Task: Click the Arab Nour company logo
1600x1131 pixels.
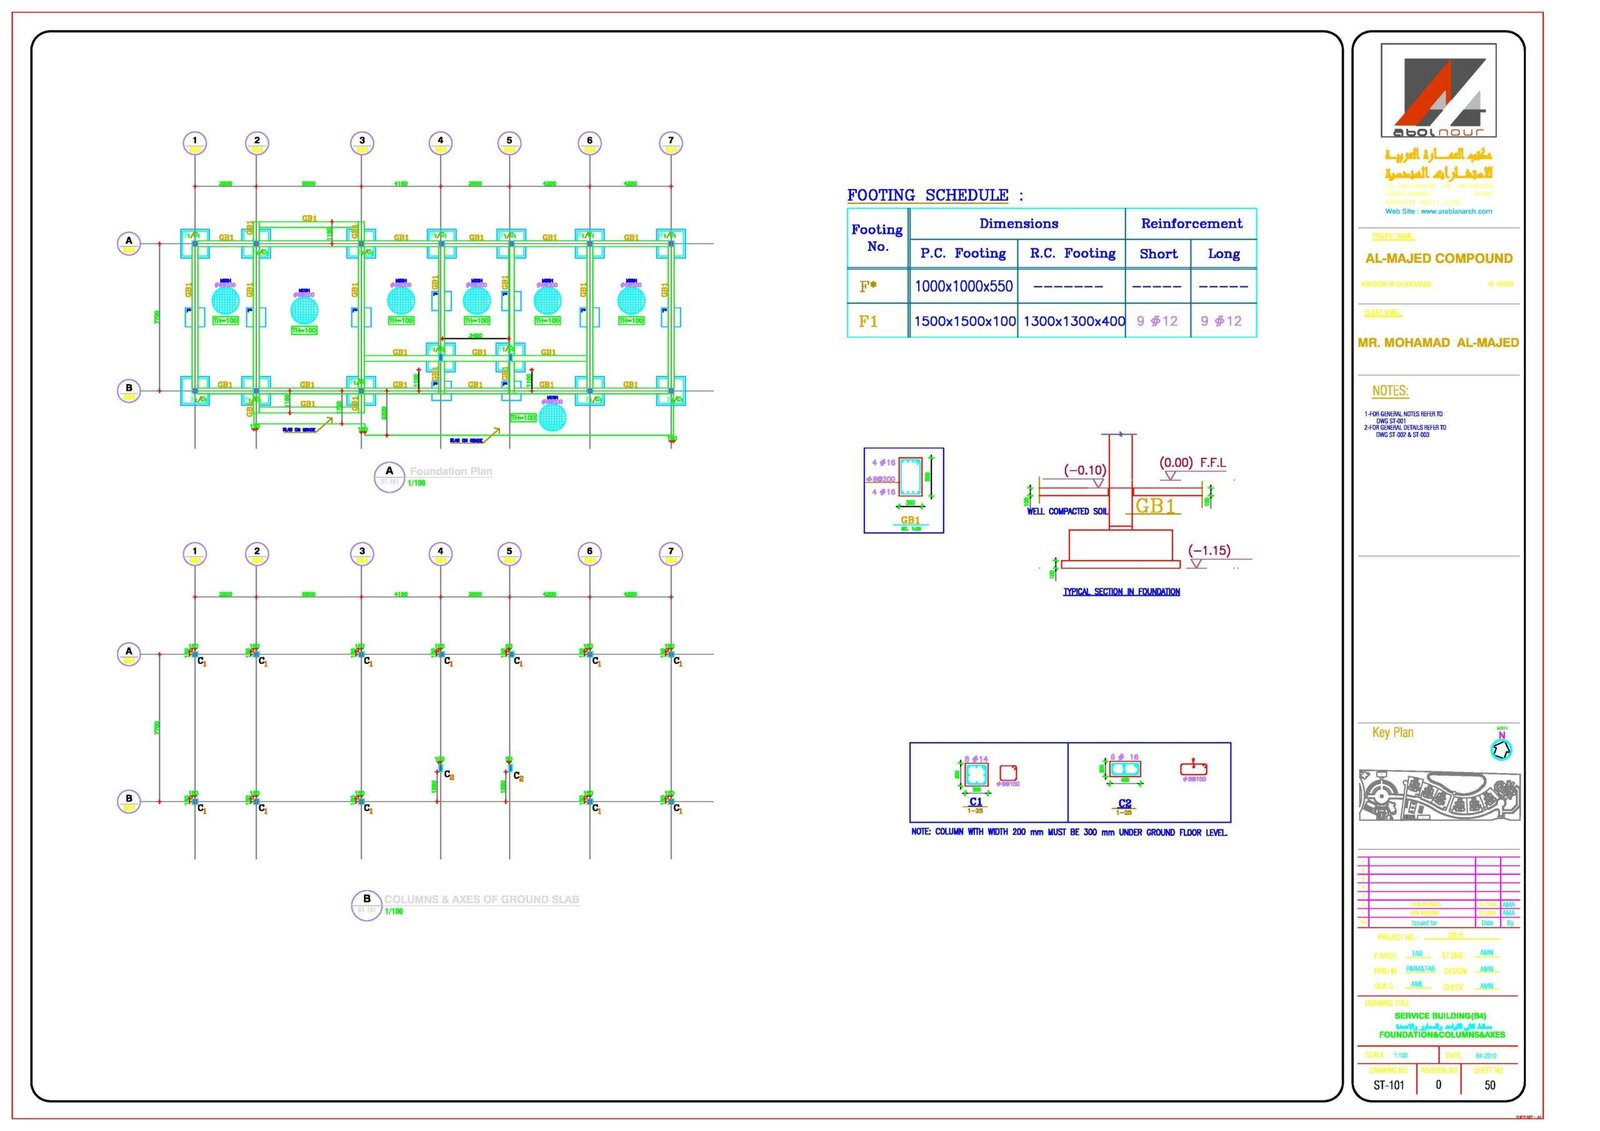Action: 1438,91
